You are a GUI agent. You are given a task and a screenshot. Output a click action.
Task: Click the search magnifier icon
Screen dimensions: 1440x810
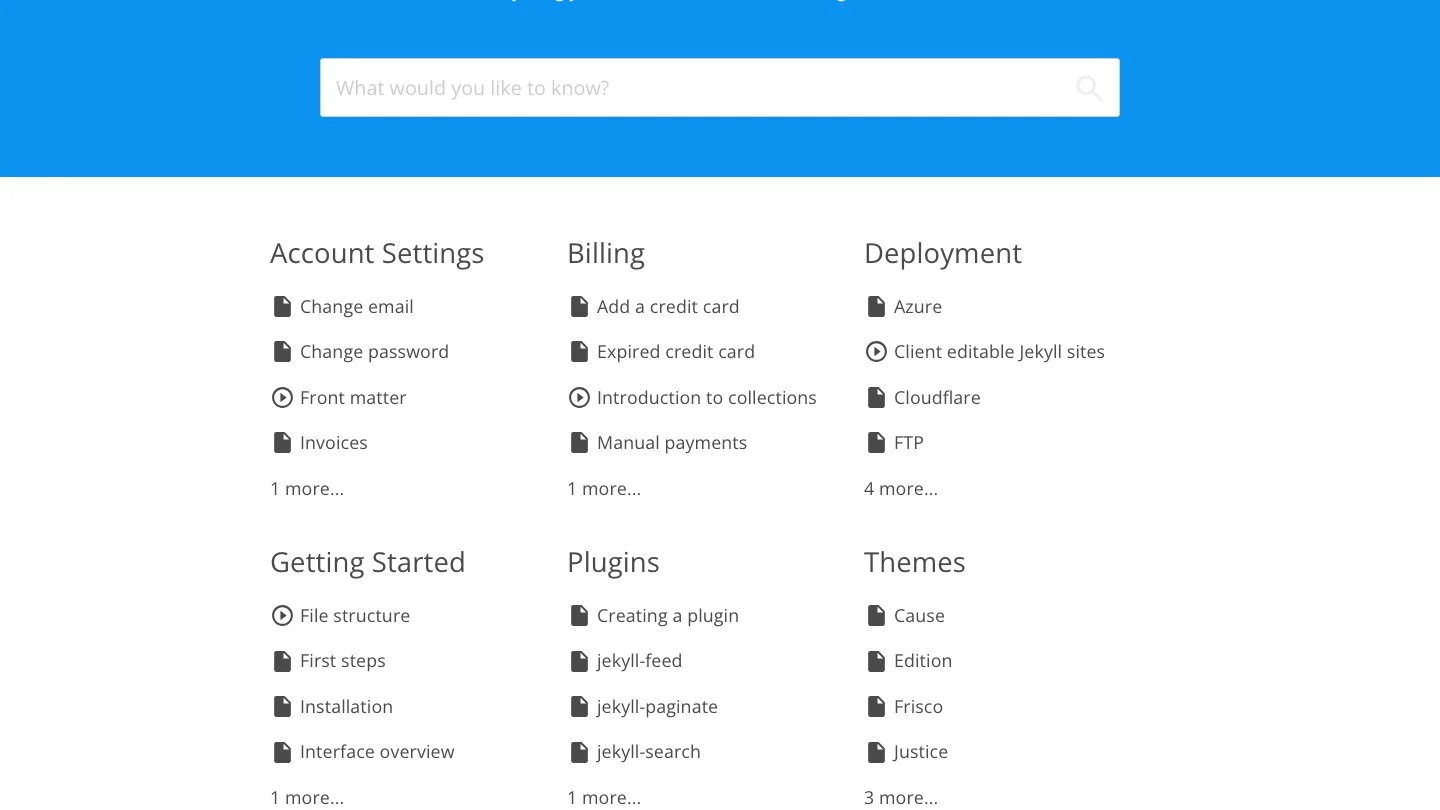tap(1089, 88)
